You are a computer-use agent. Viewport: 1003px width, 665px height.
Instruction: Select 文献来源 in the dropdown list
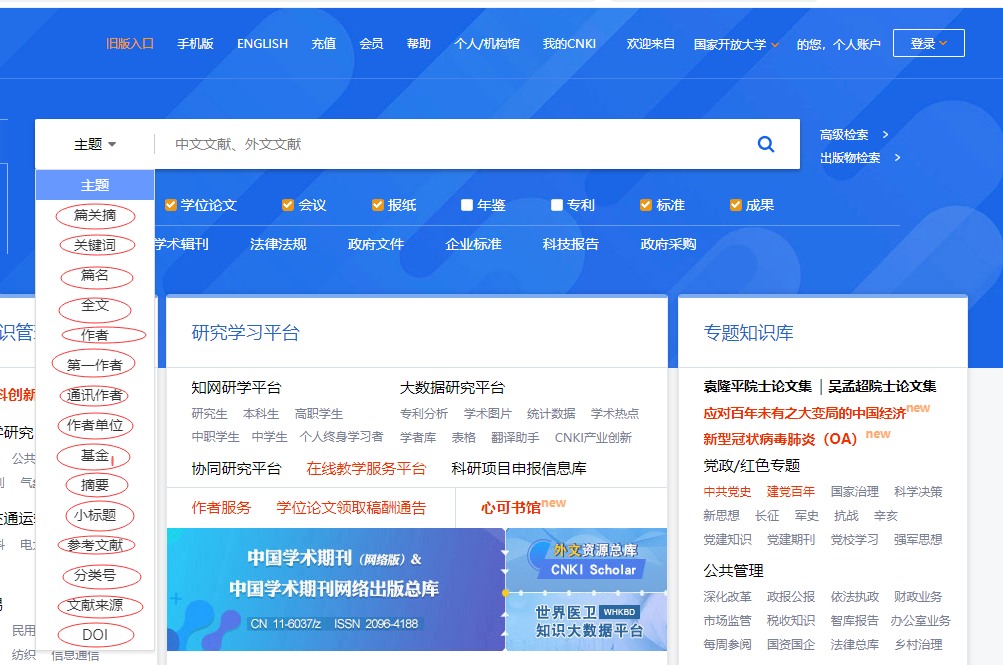[x=95, y=605]
